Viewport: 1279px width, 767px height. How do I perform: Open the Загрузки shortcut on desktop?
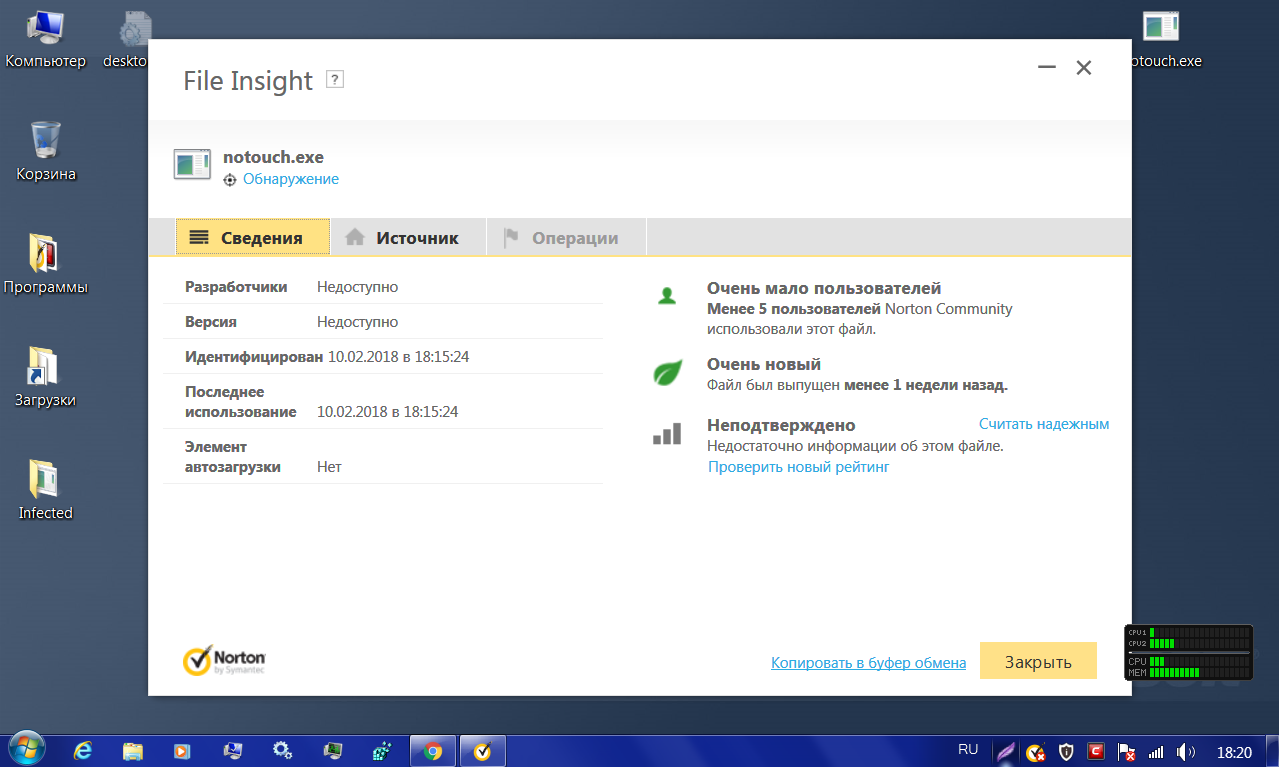click(x=46, y=376)
